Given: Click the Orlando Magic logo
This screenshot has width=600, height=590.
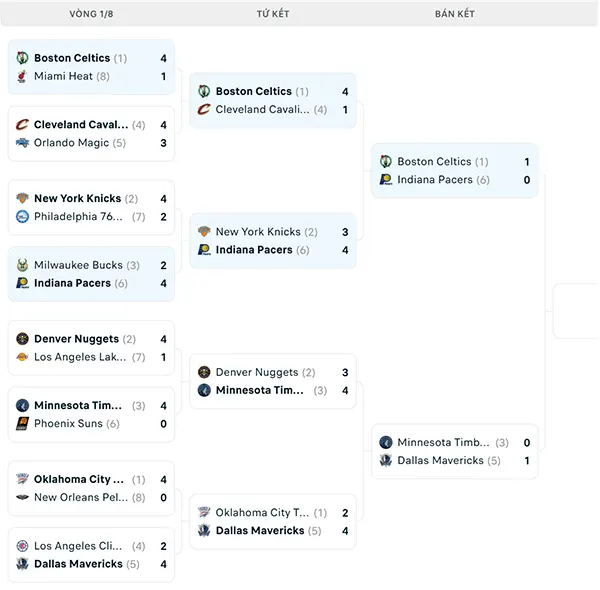Looking at the screenshot, I should click(x=22, y=143).
